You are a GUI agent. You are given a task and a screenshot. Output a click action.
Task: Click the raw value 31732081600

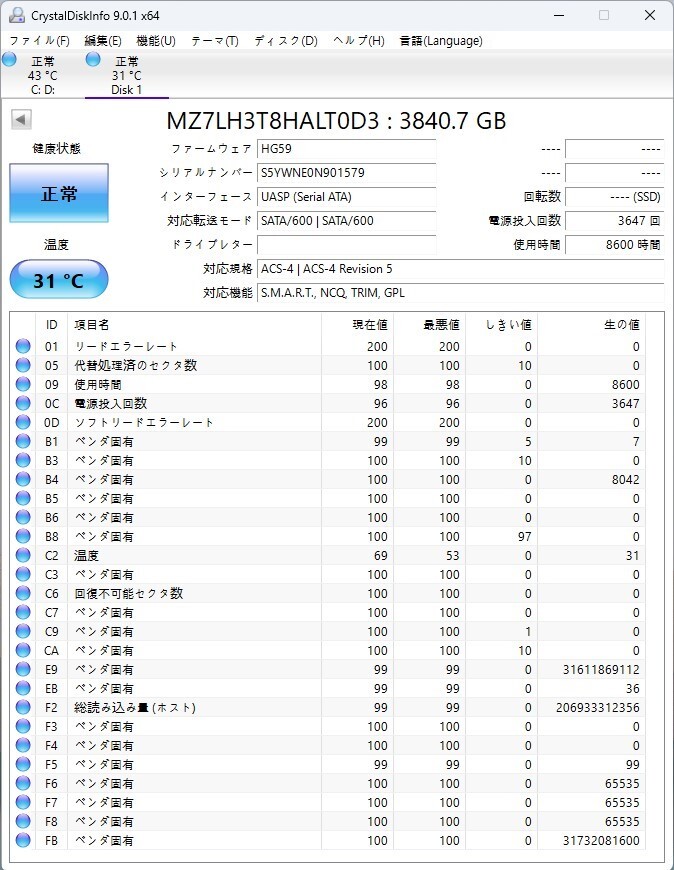click(x=601, y=840)
